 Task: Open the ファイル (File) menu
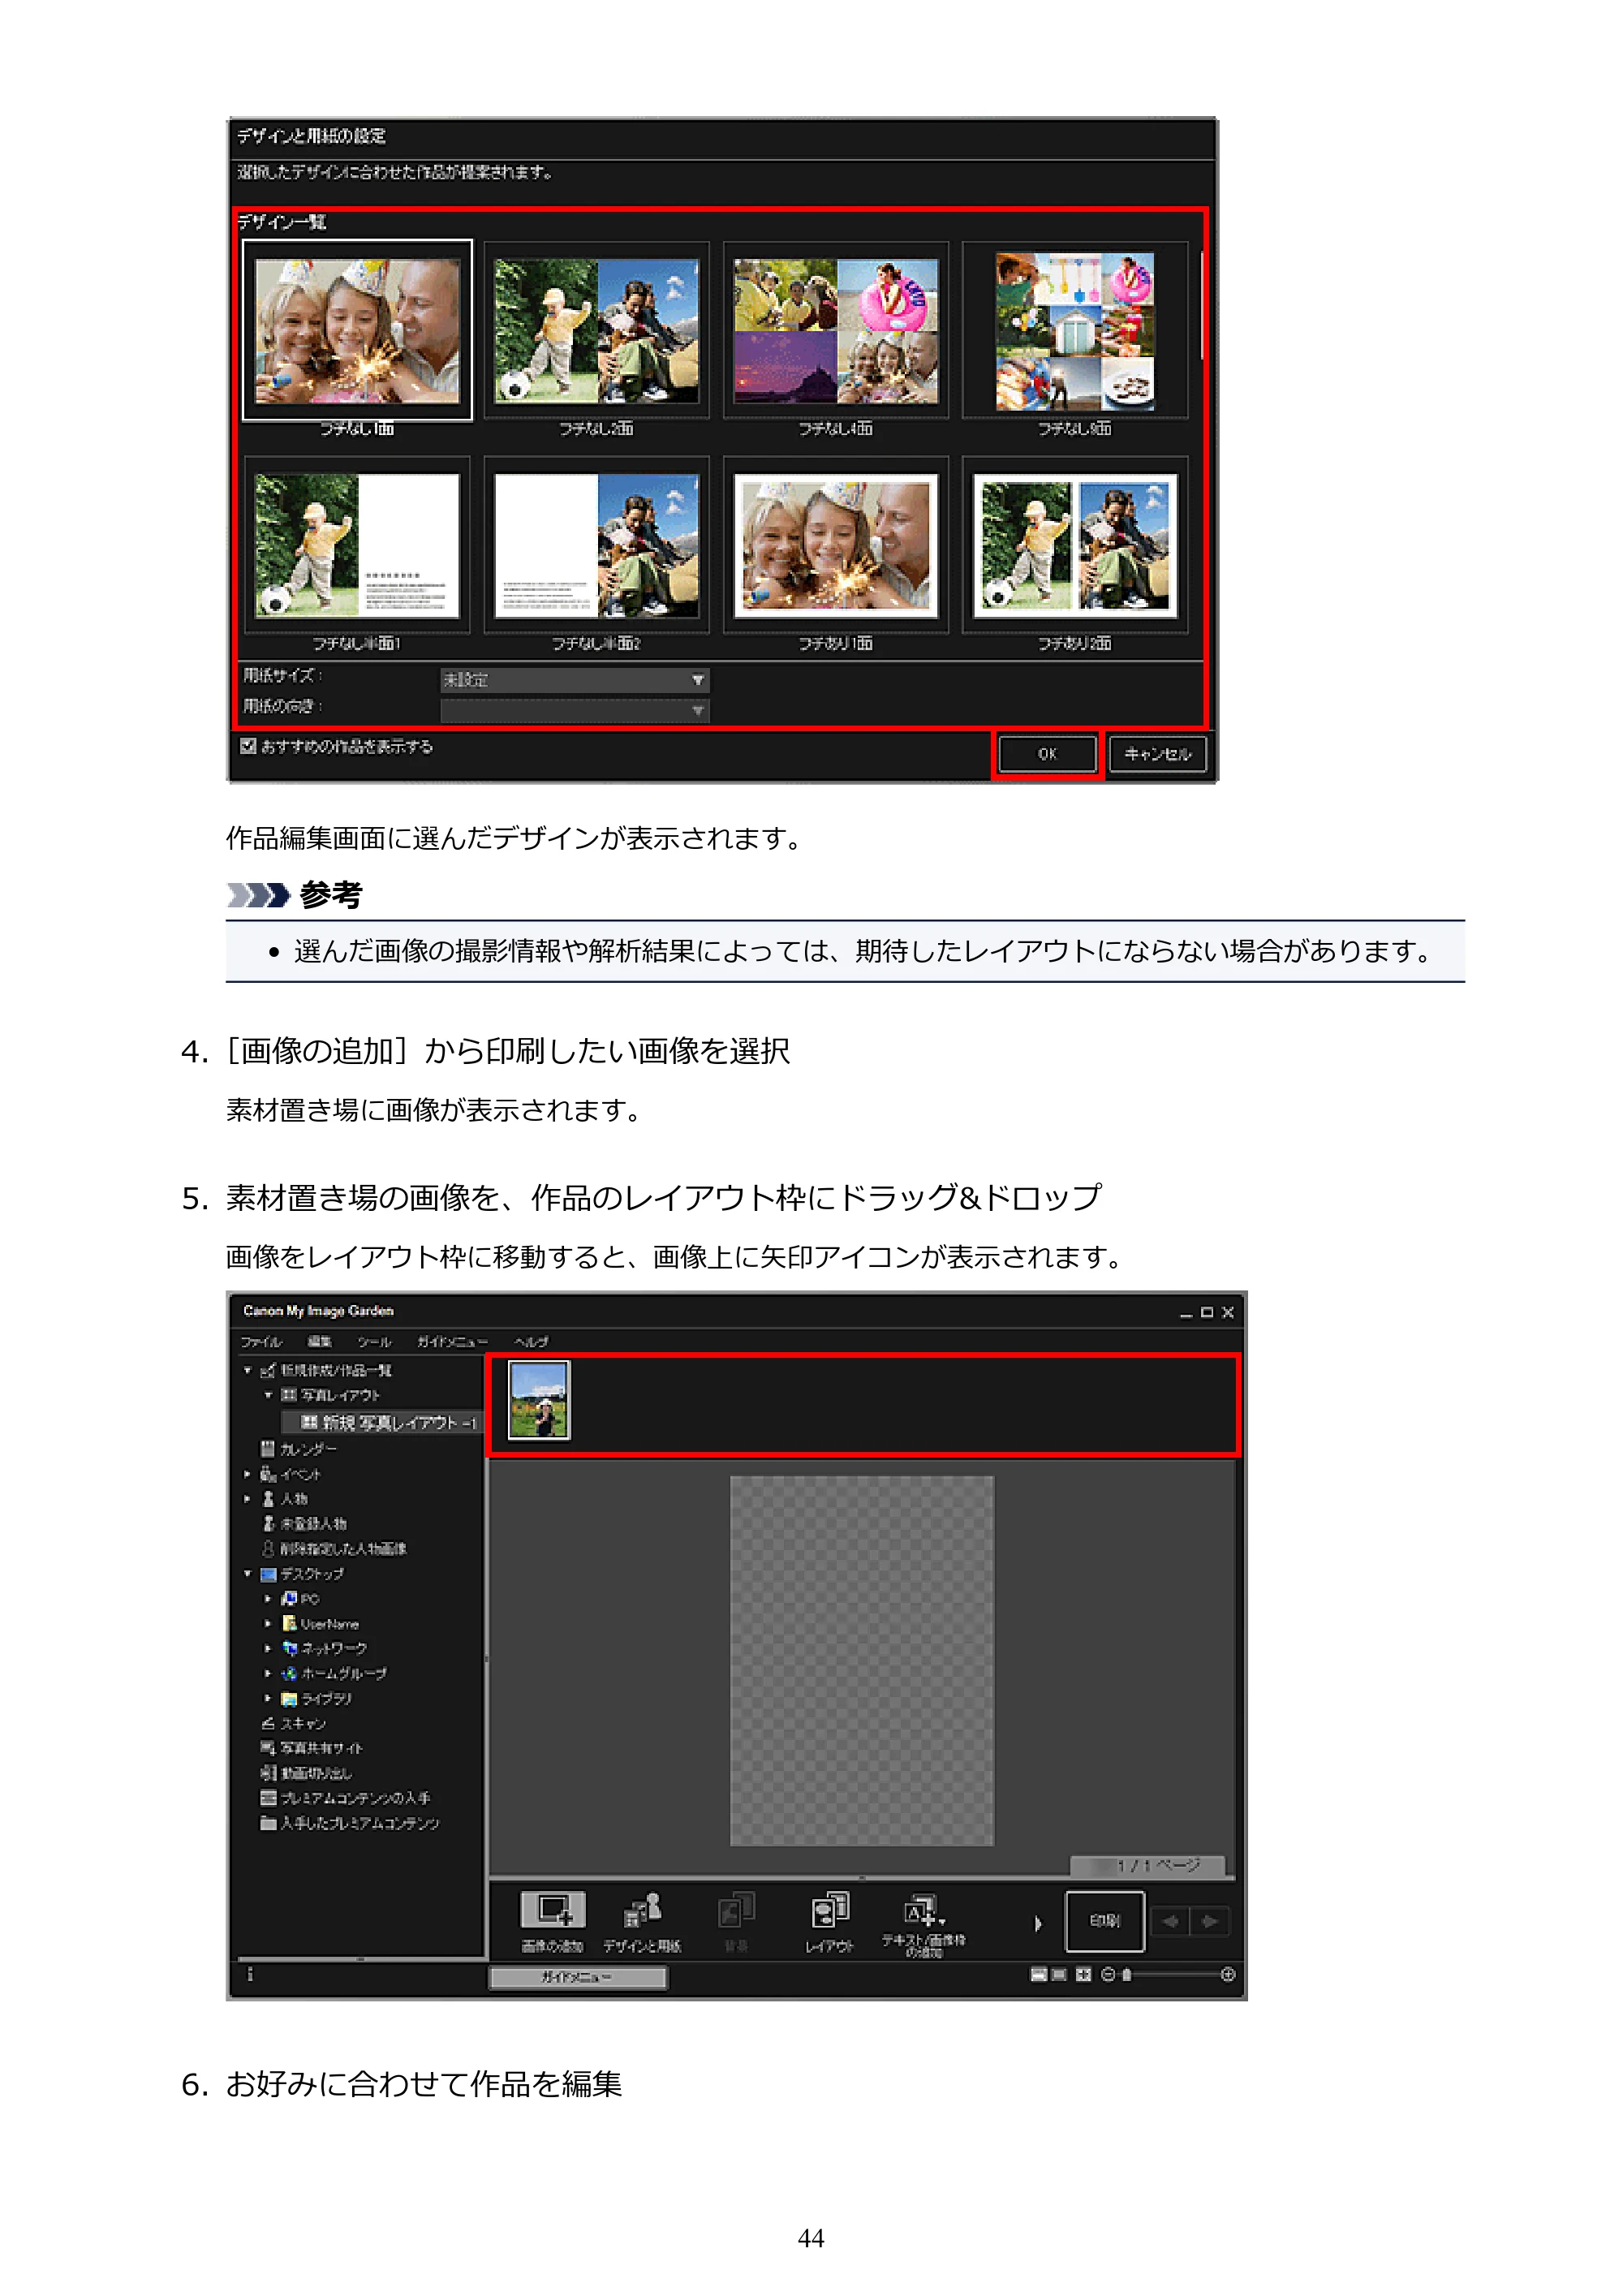tap(261, 1341)
